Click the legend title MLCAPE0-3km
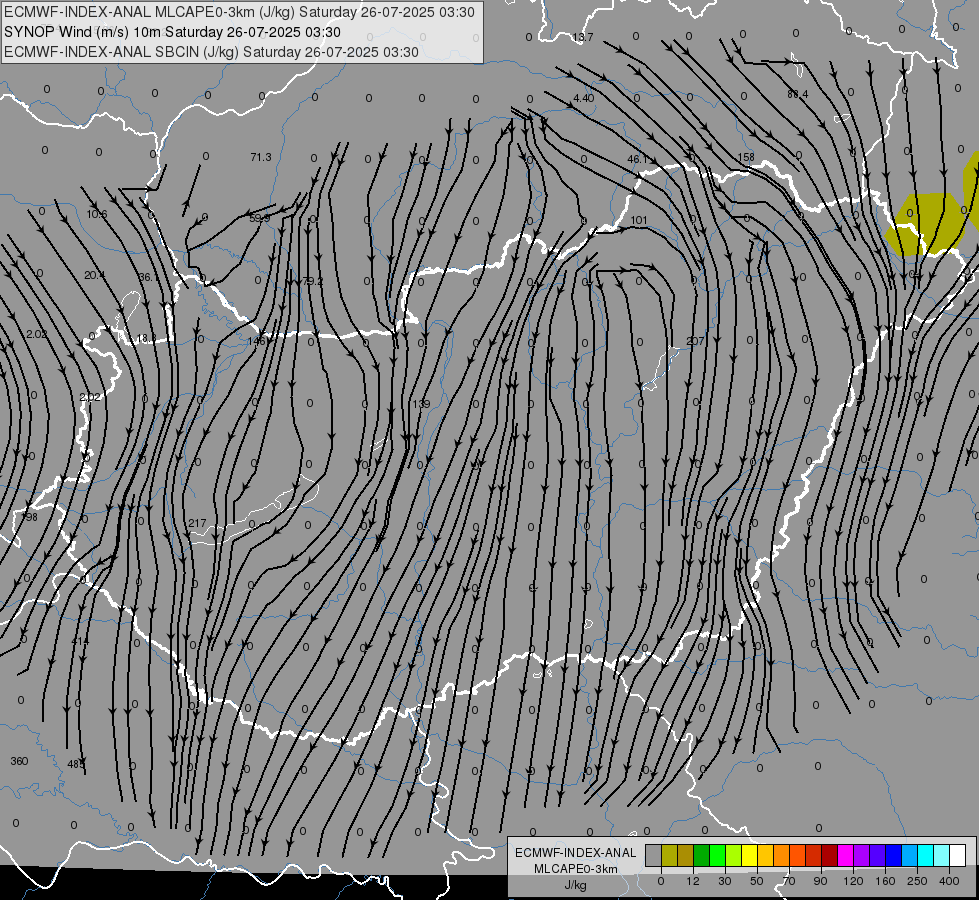Image resolution: width=979 pixels, height=900 pixels. 576,869
